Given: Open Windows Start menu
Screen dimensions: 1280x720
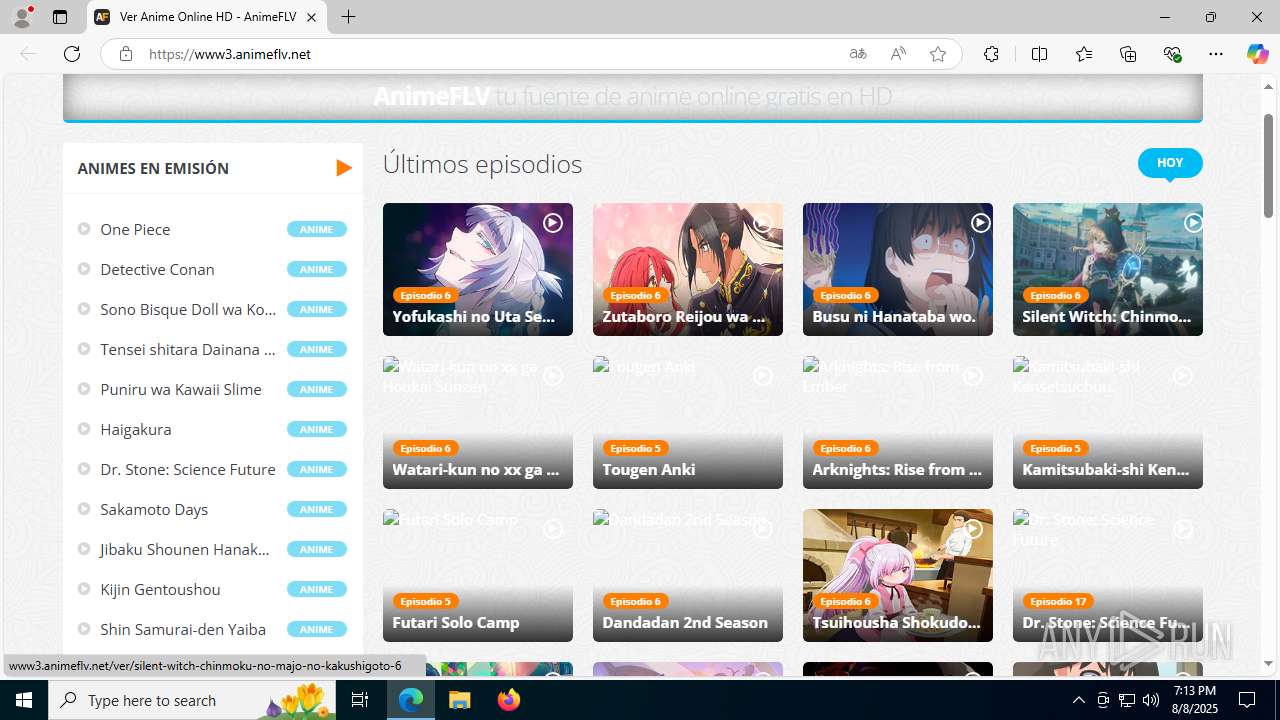Looking at the screenshot, I should [24, 700].
